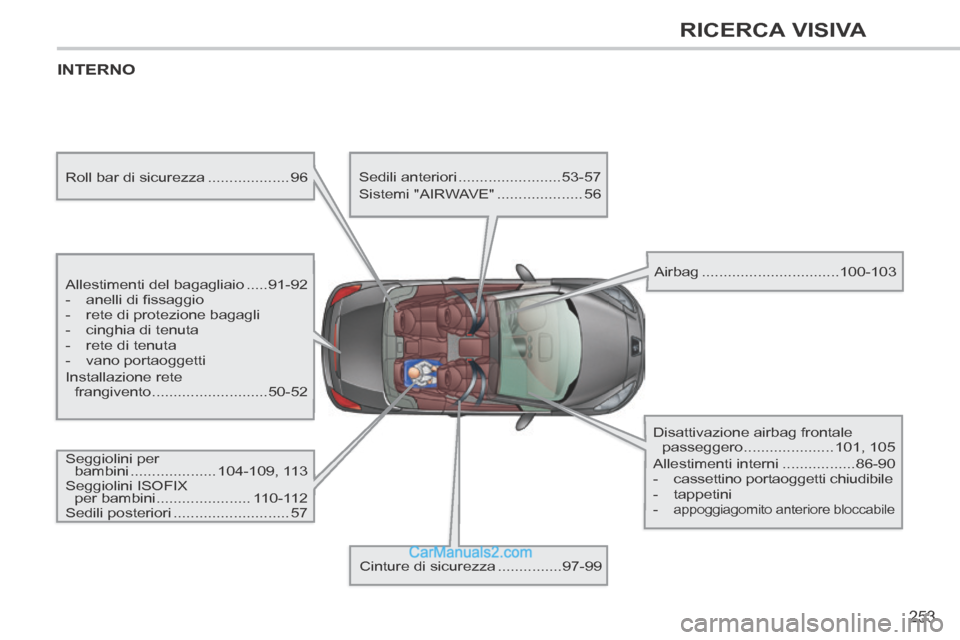Click the INTERNO section title
Image resolution: width=960 pixels, height=640 pixels.
(96, 69)
